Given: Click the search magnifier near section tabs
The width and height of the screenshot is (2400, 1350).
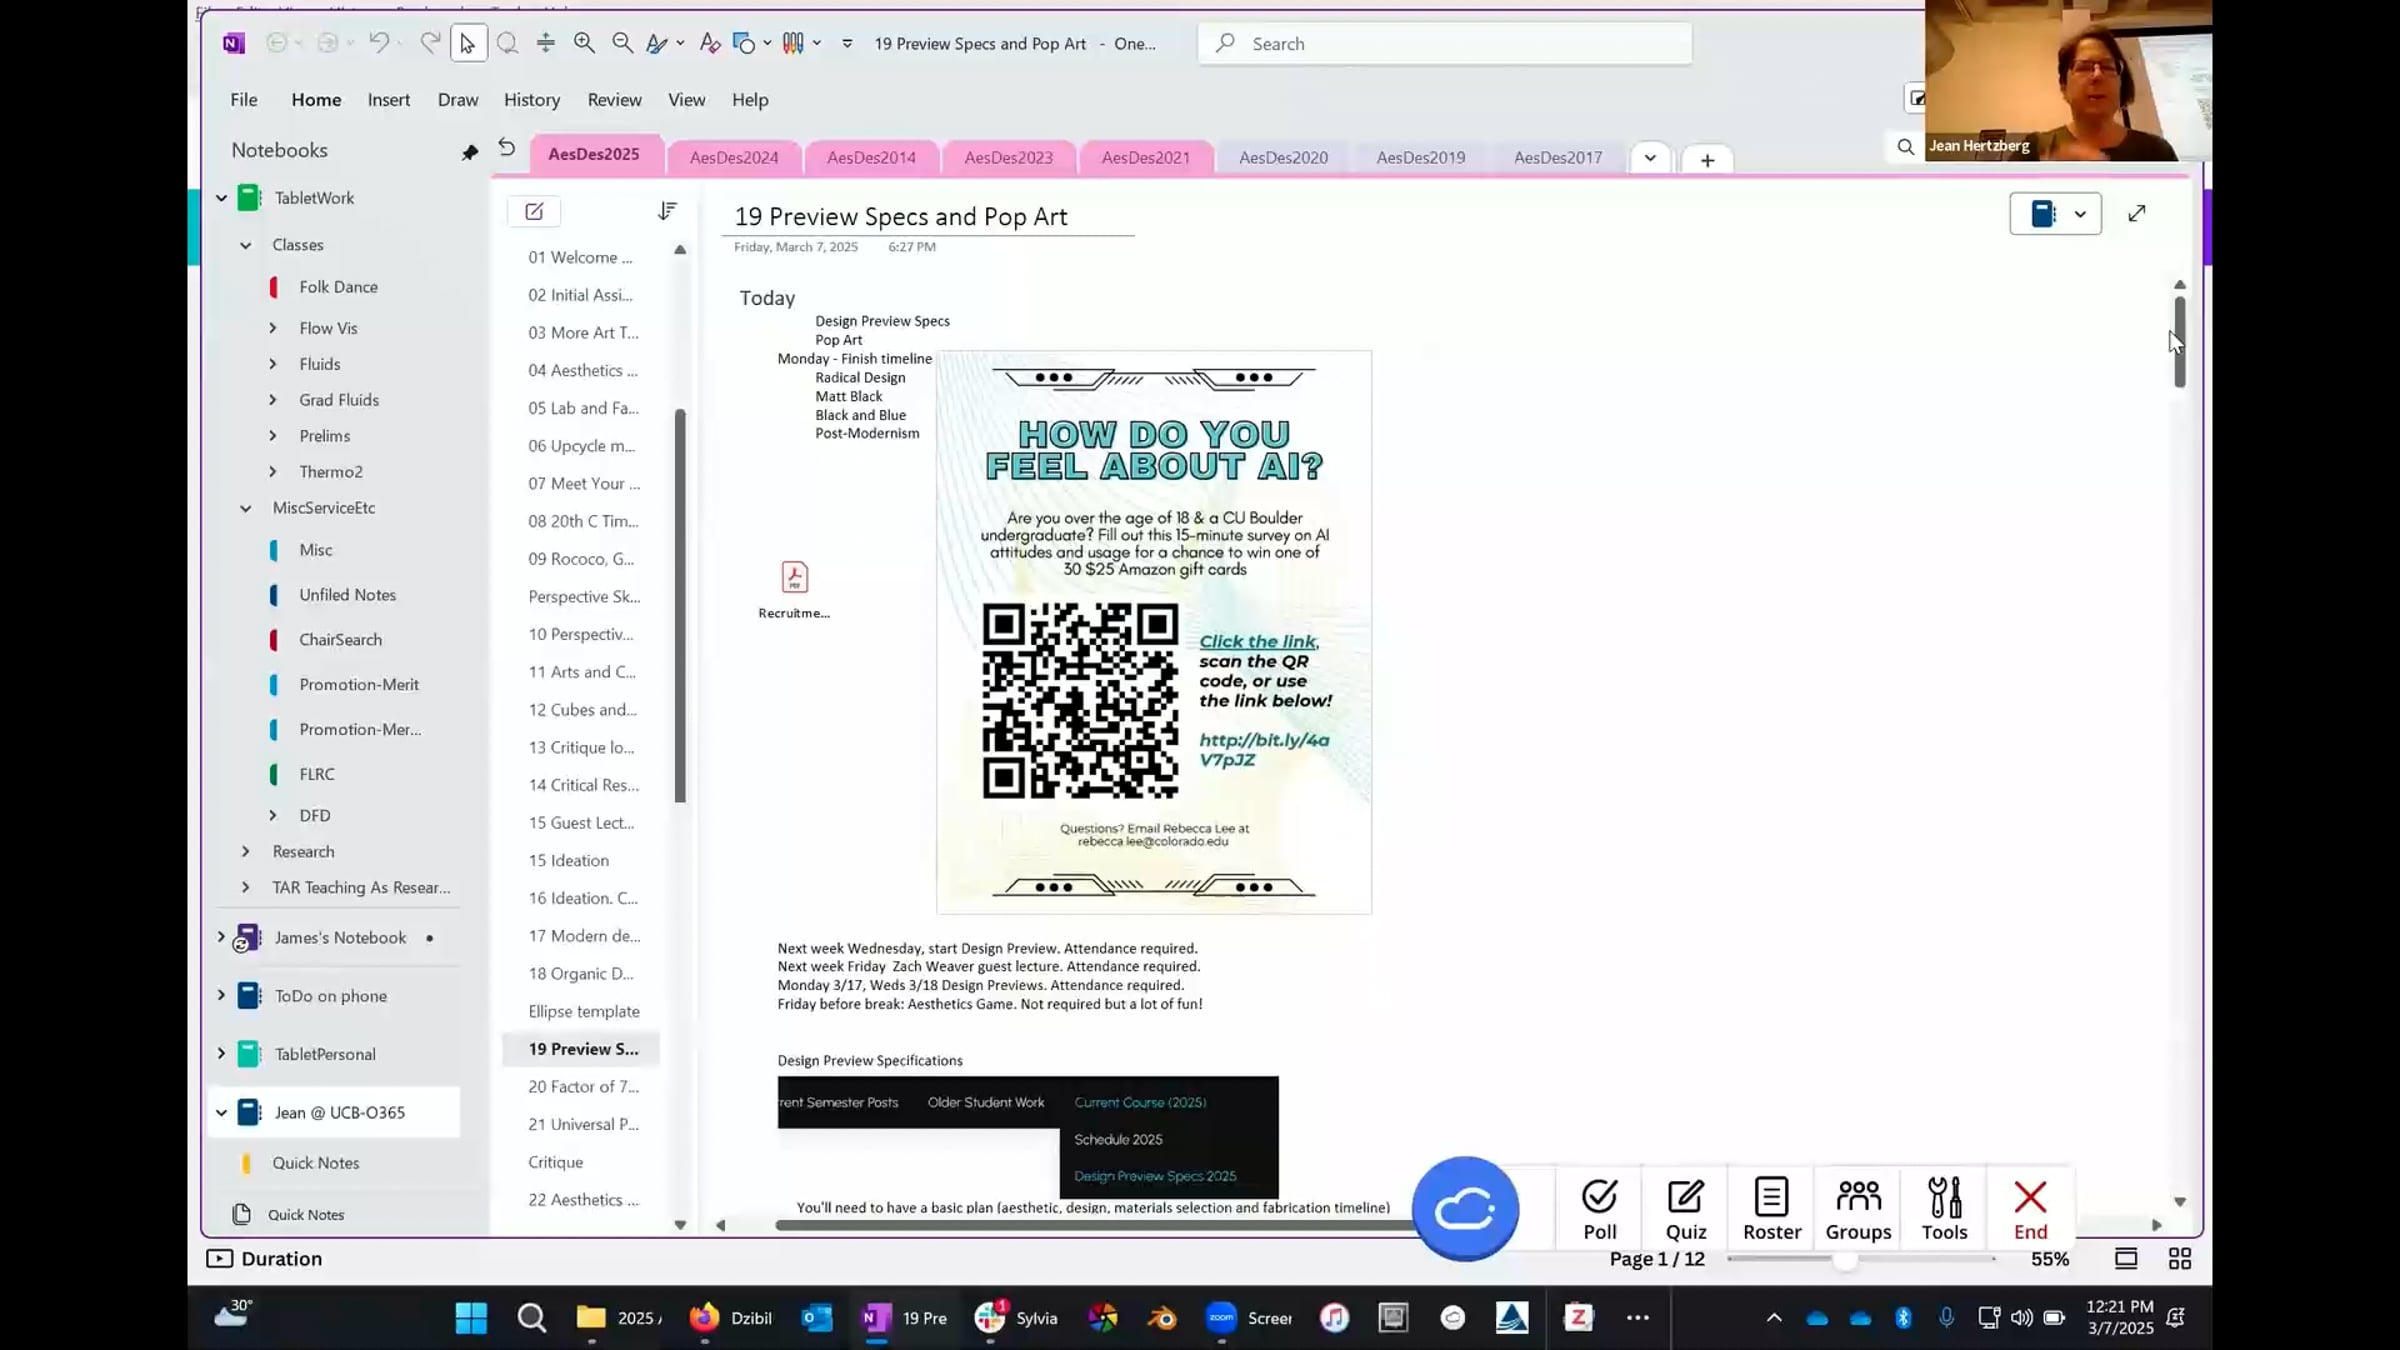Looking at the screenshot, I should (1905, 147).
